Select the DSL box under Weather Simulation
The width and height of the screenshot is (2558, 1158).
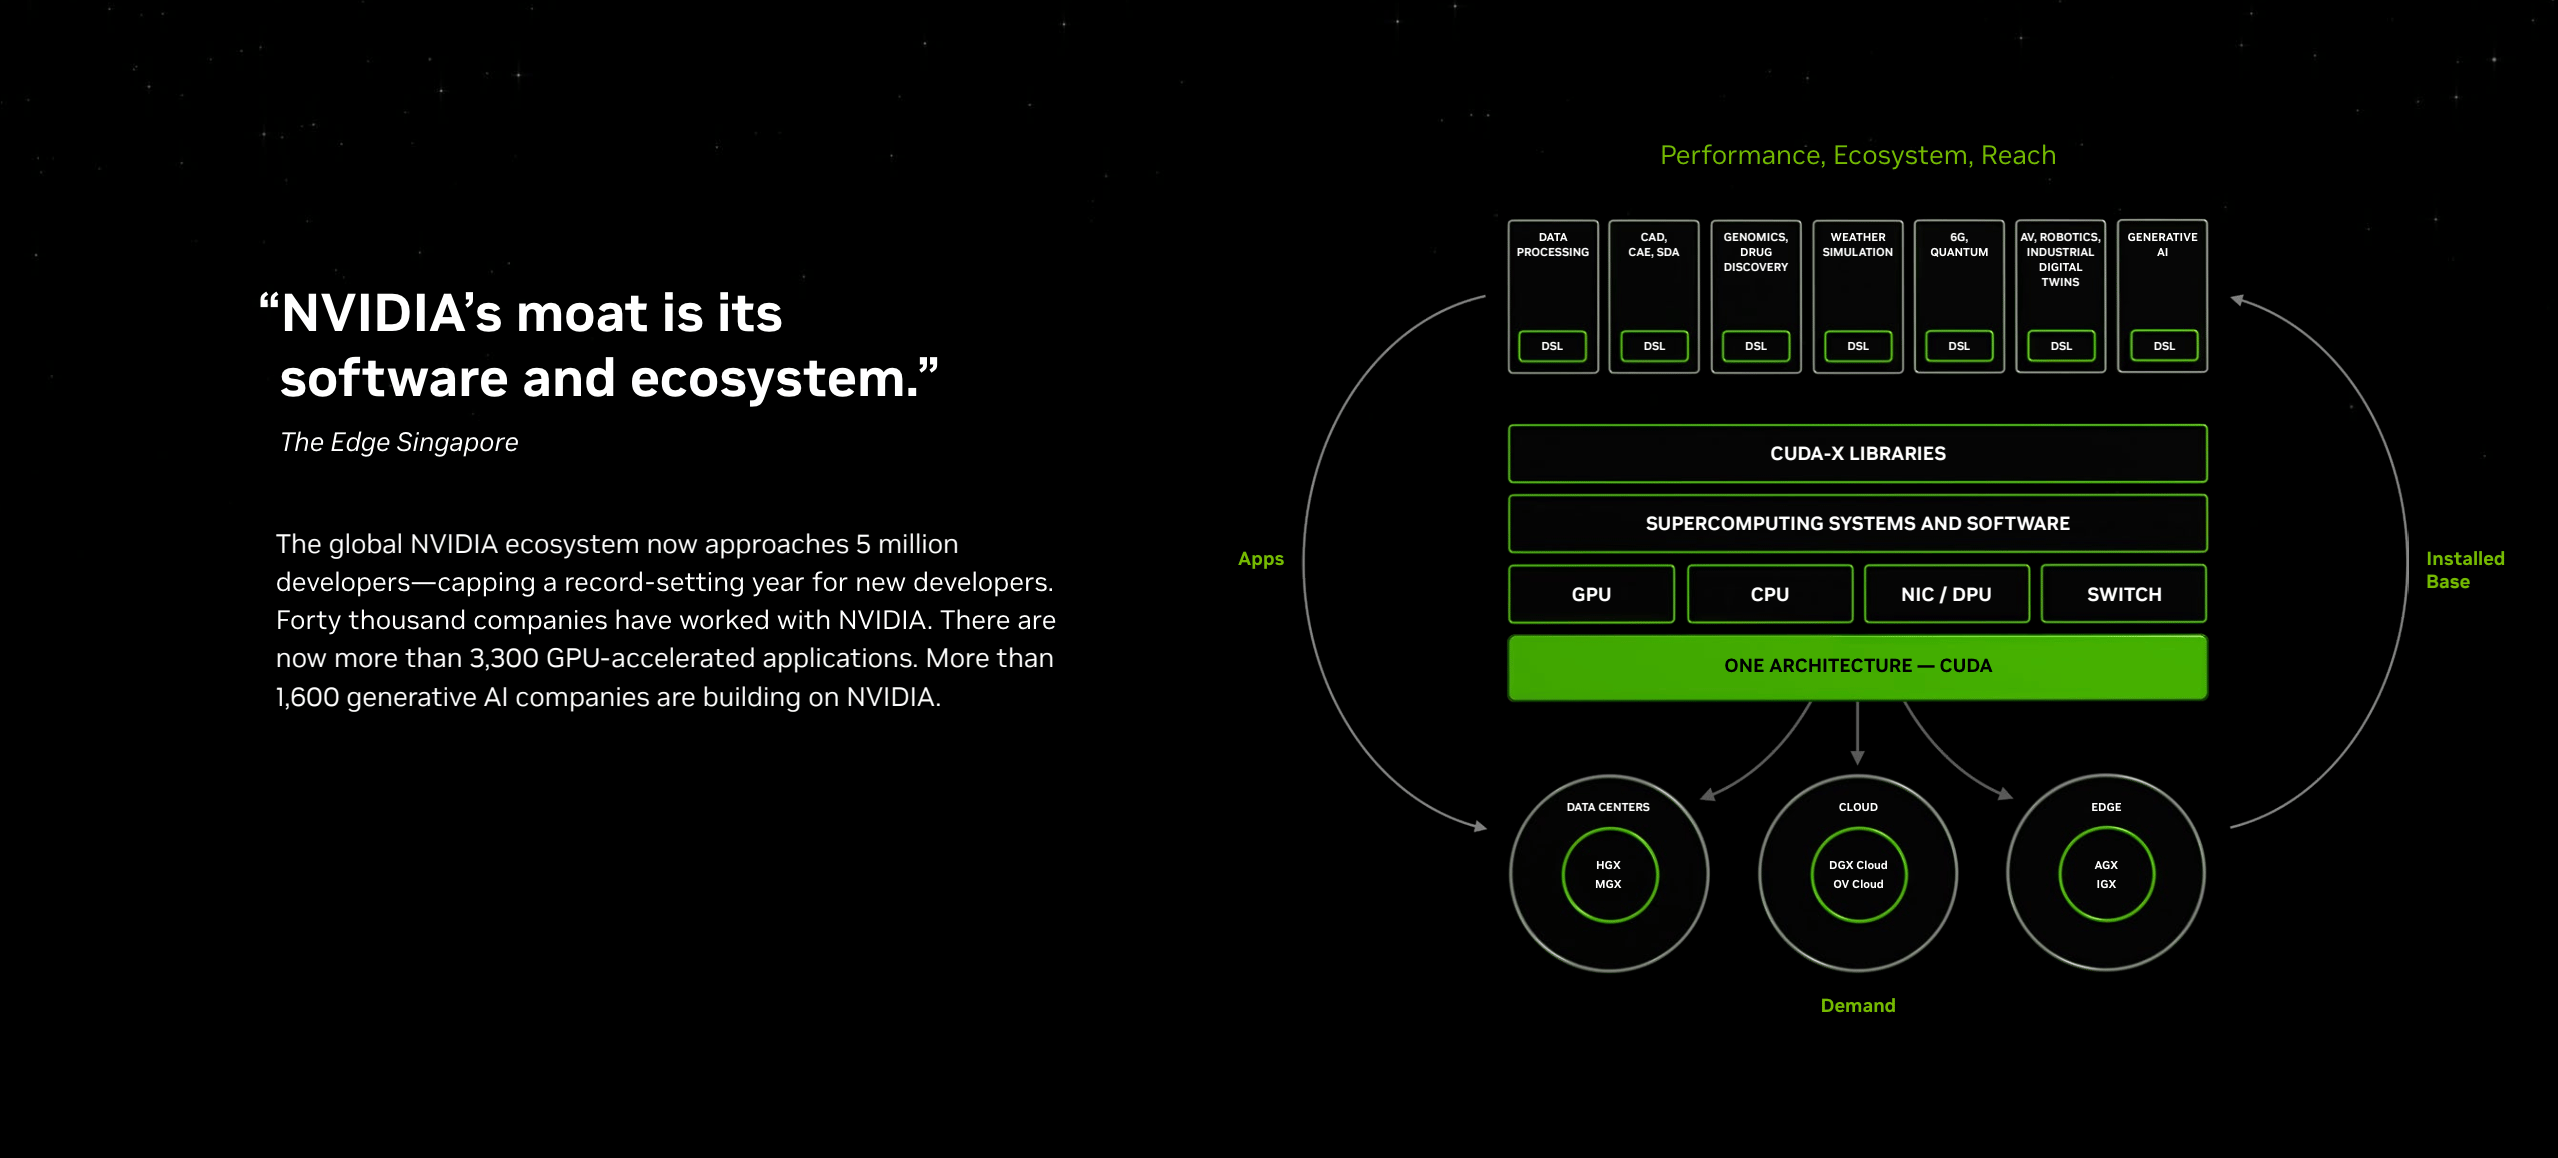coord(1858,346)
